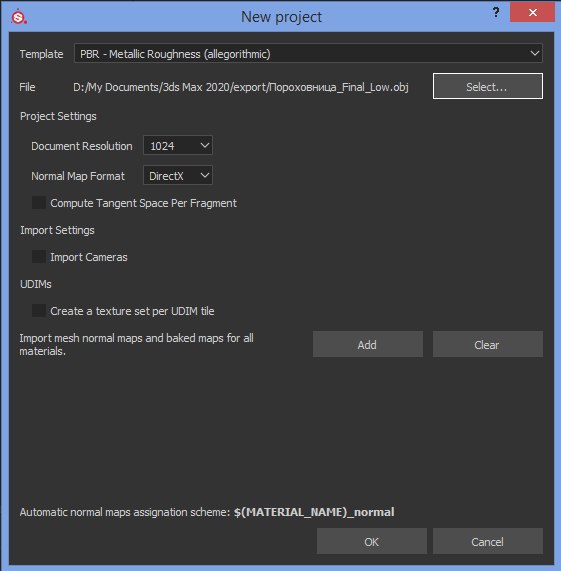Click Add to import baked maps
Screen dimensions: 561x571
[x=368, y=344]
